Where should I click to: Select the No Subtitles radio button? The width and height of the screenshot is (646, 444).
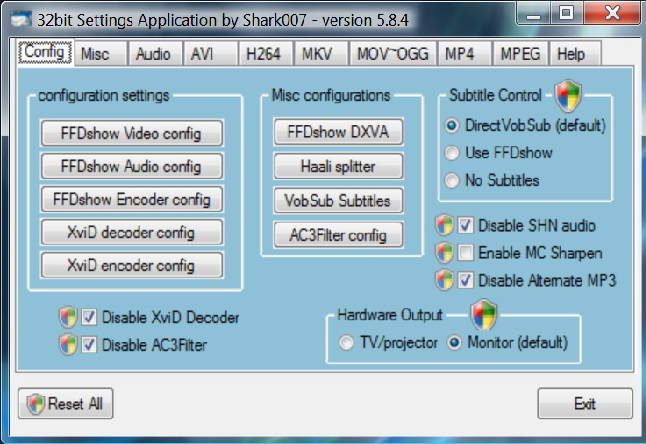coord(453,181)
